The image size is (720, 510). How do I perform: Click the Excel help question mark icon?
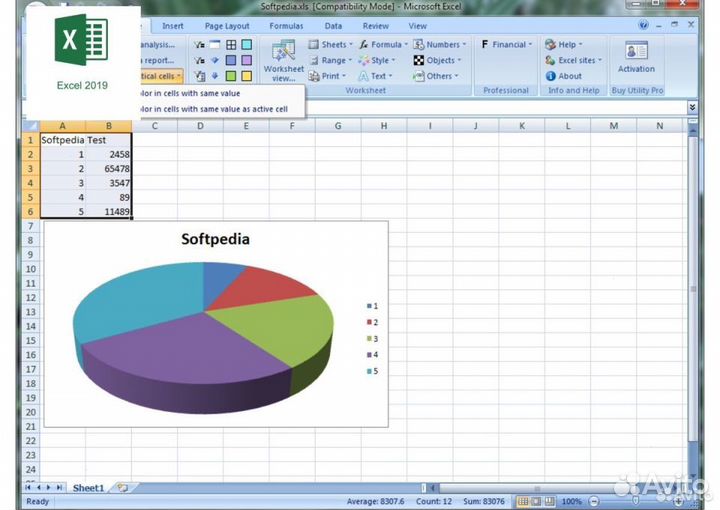[x=643, y=25]
